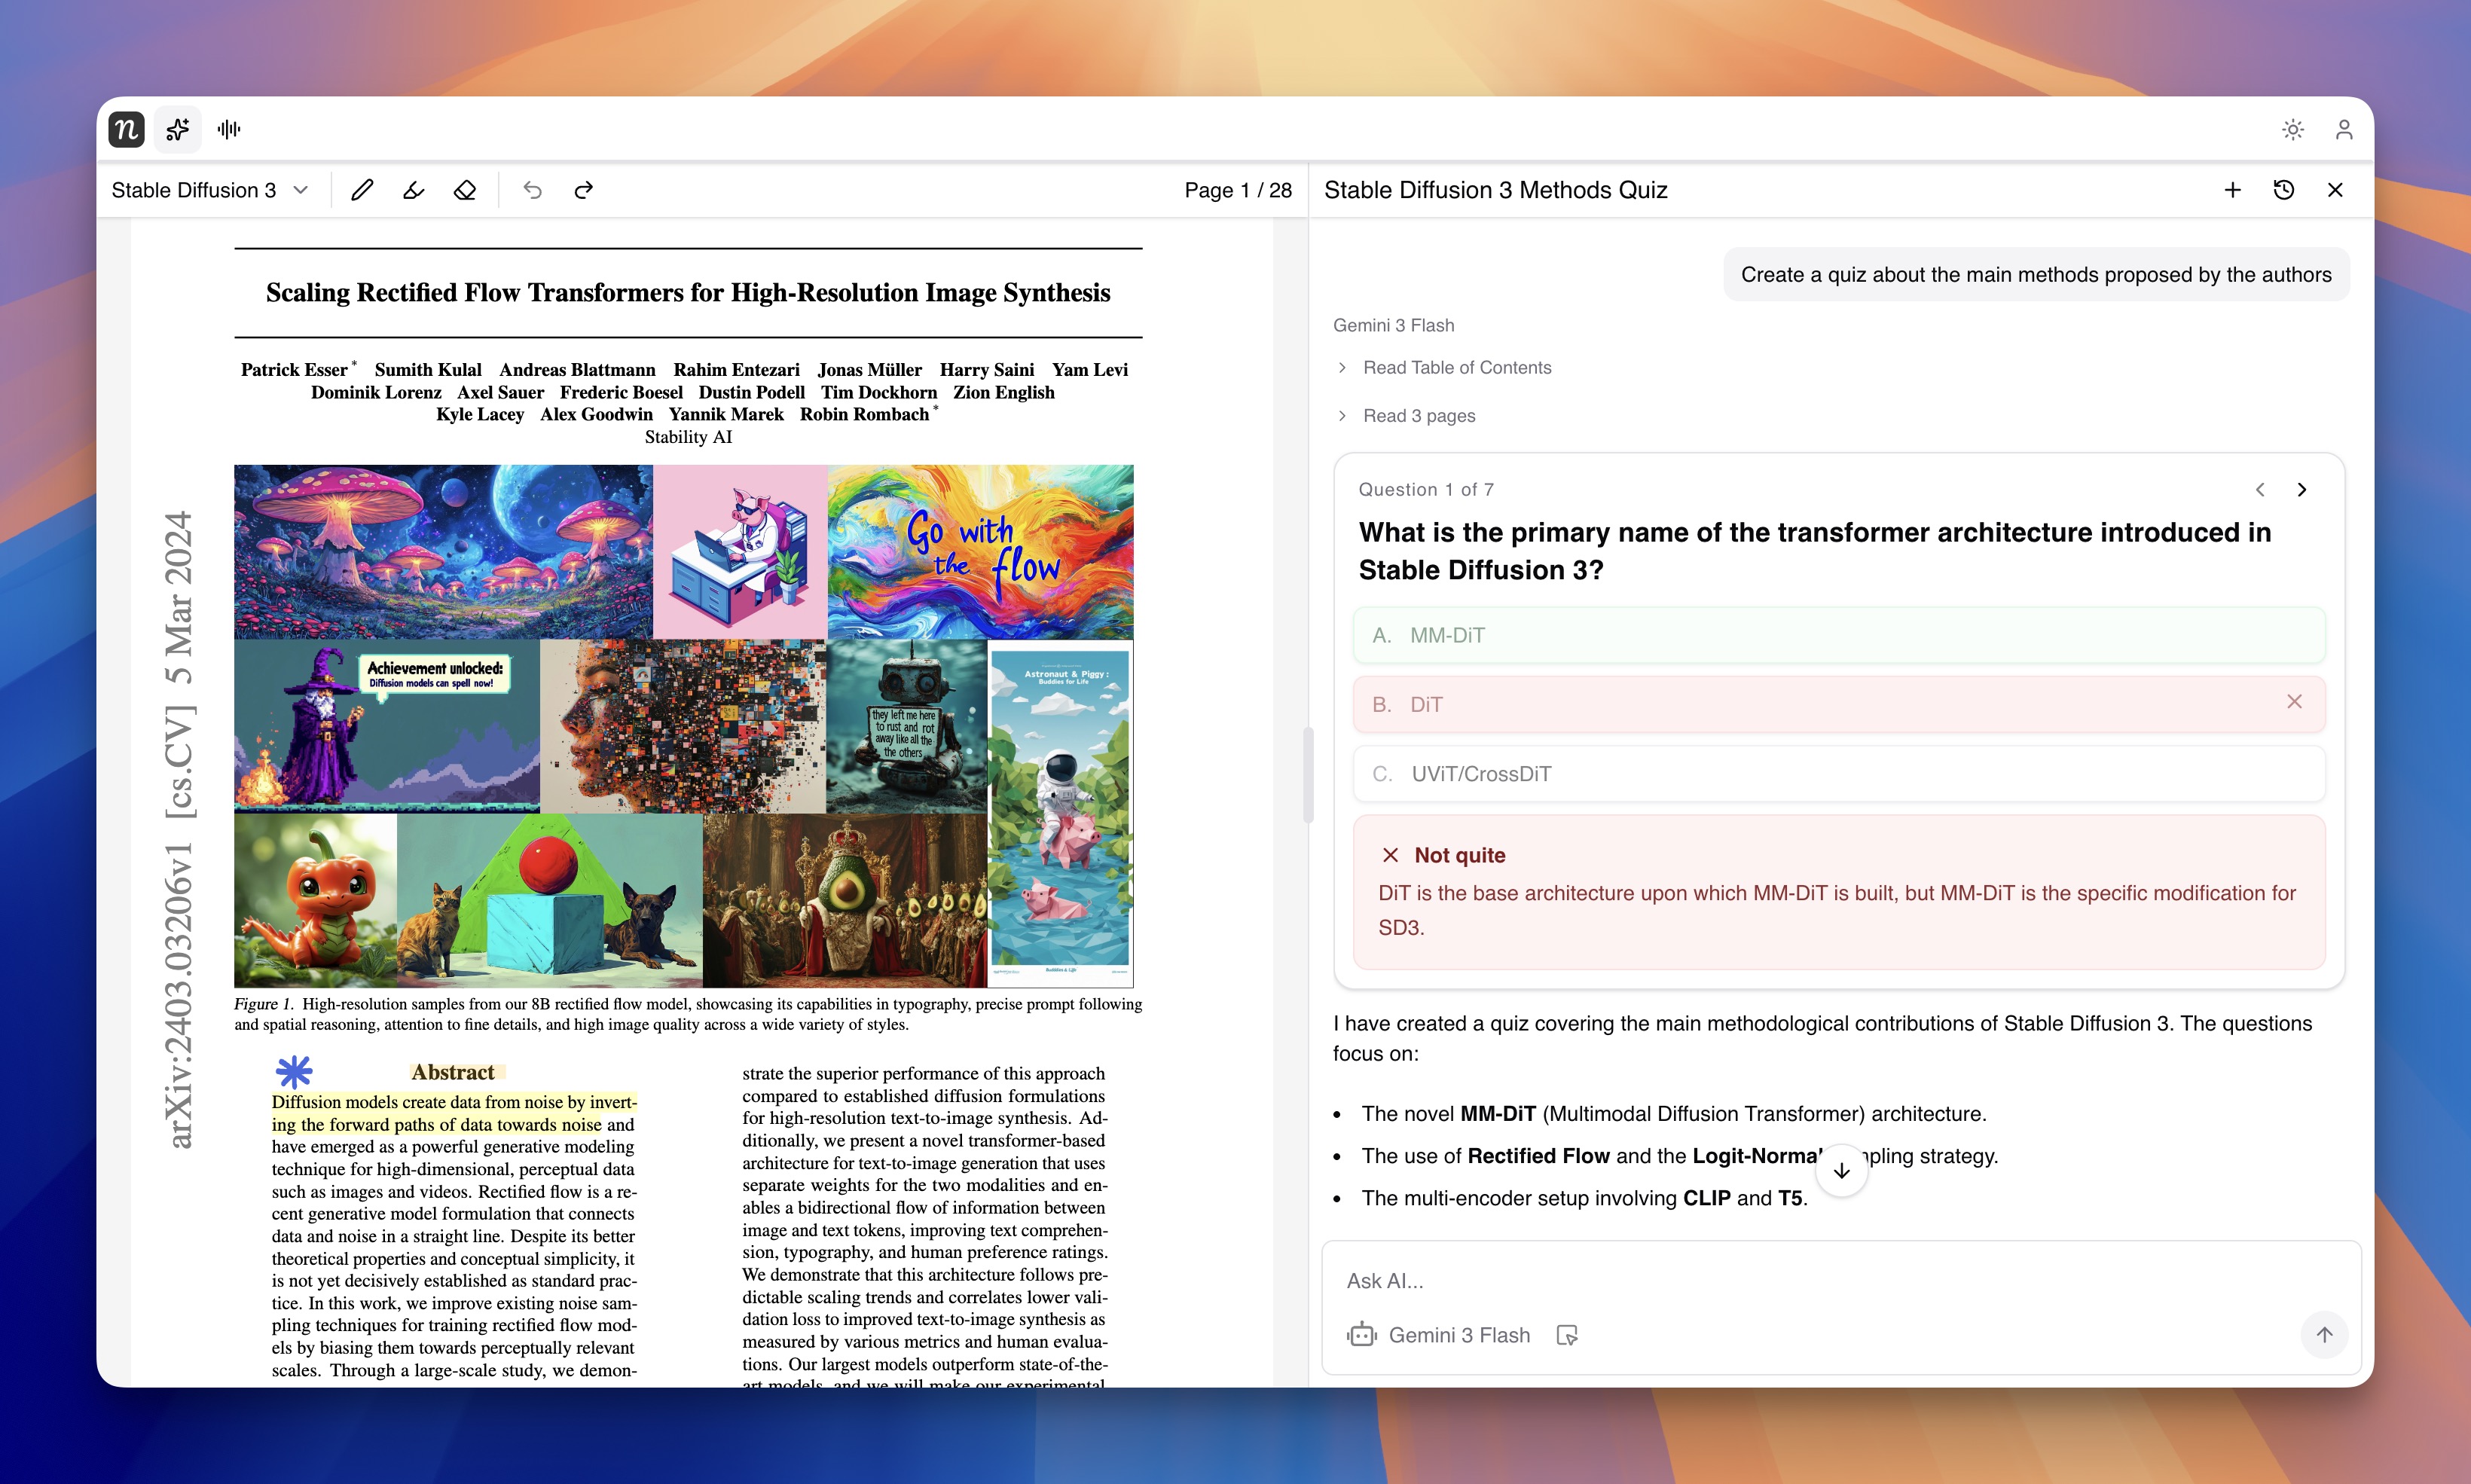Expand Read Table of Contents step
The height and width of the screenshot is (1484, 2471).
coord(1456,367)
